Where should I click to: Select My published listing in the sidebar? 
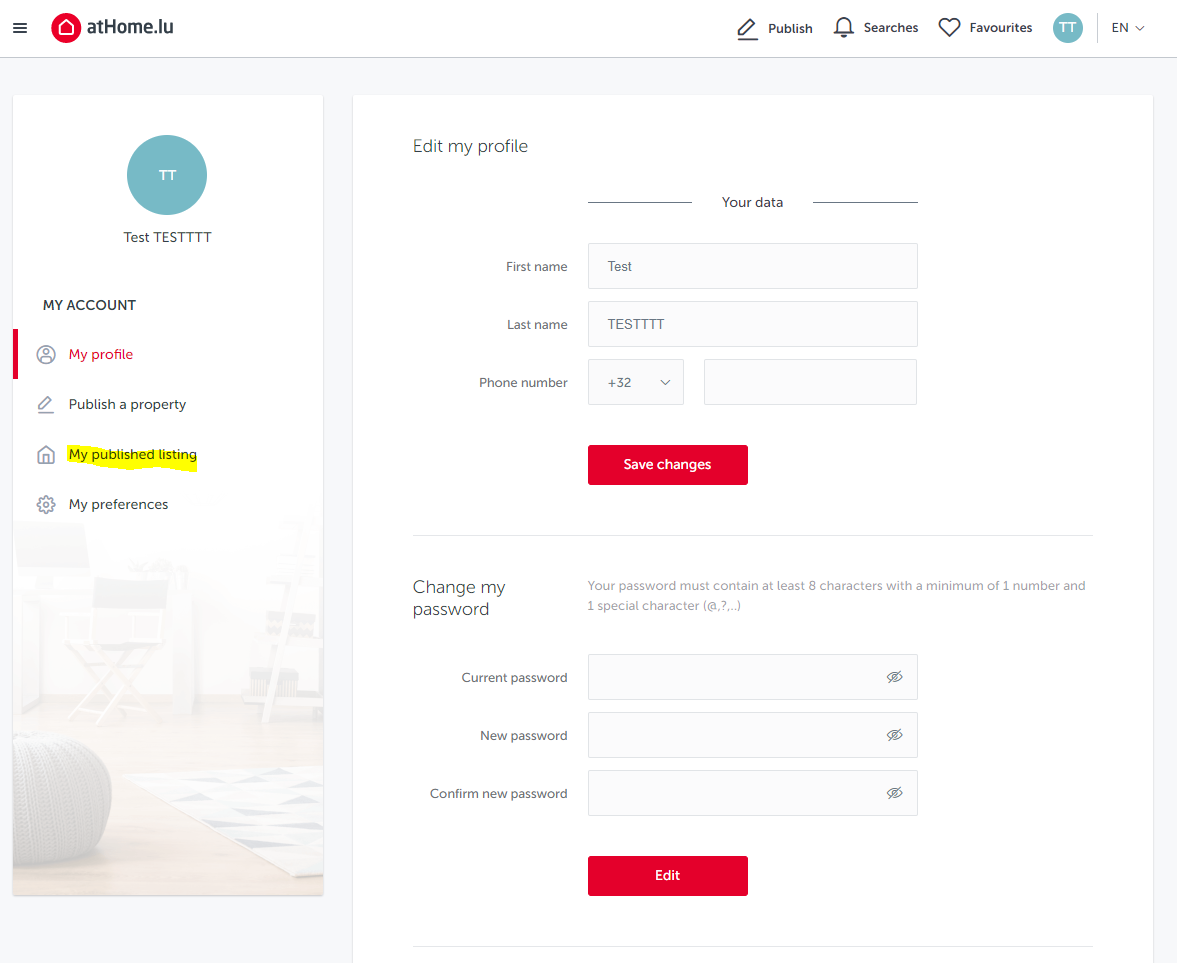point(133,454)
